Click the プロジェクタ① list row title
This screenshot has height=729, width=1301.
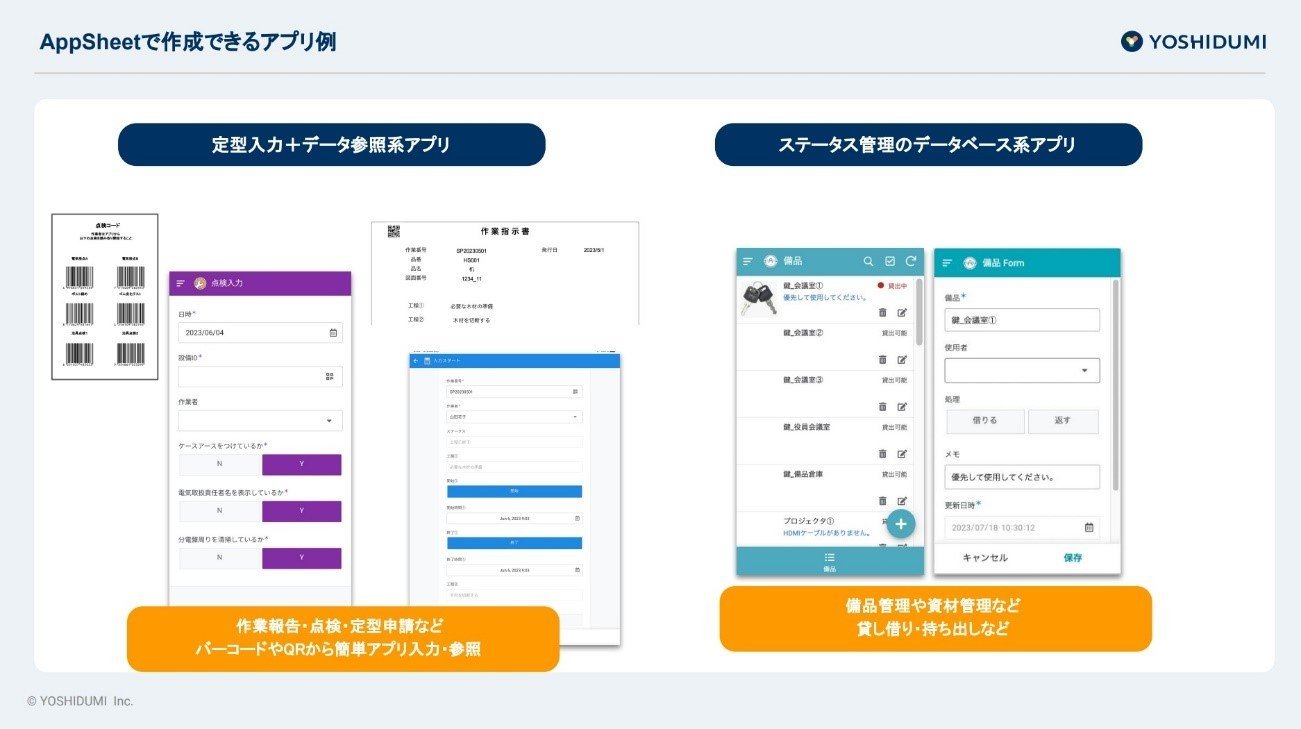[x=809, y=521]
